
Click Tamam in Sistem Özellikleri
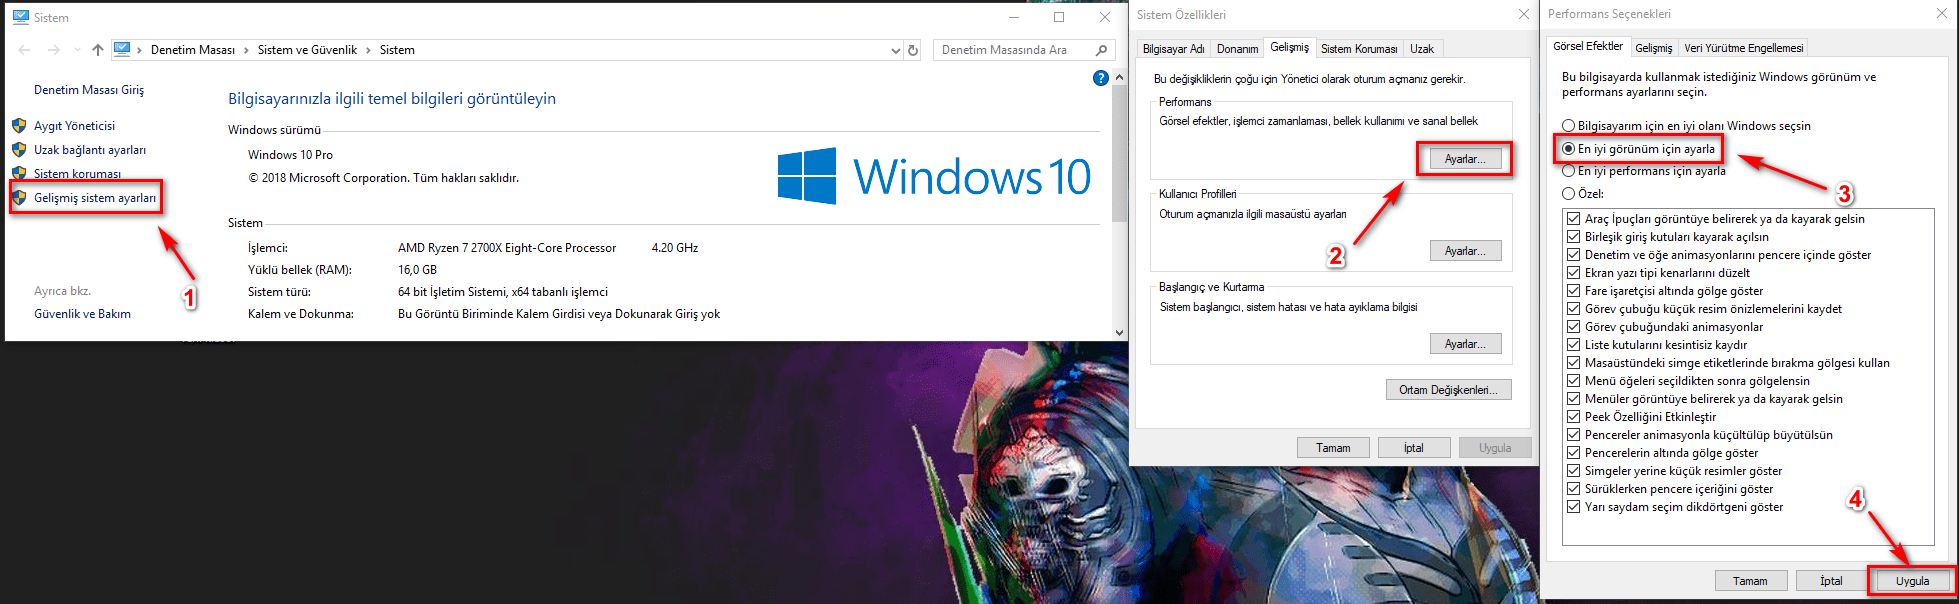pyautogui.click(x=1333, y=448)
